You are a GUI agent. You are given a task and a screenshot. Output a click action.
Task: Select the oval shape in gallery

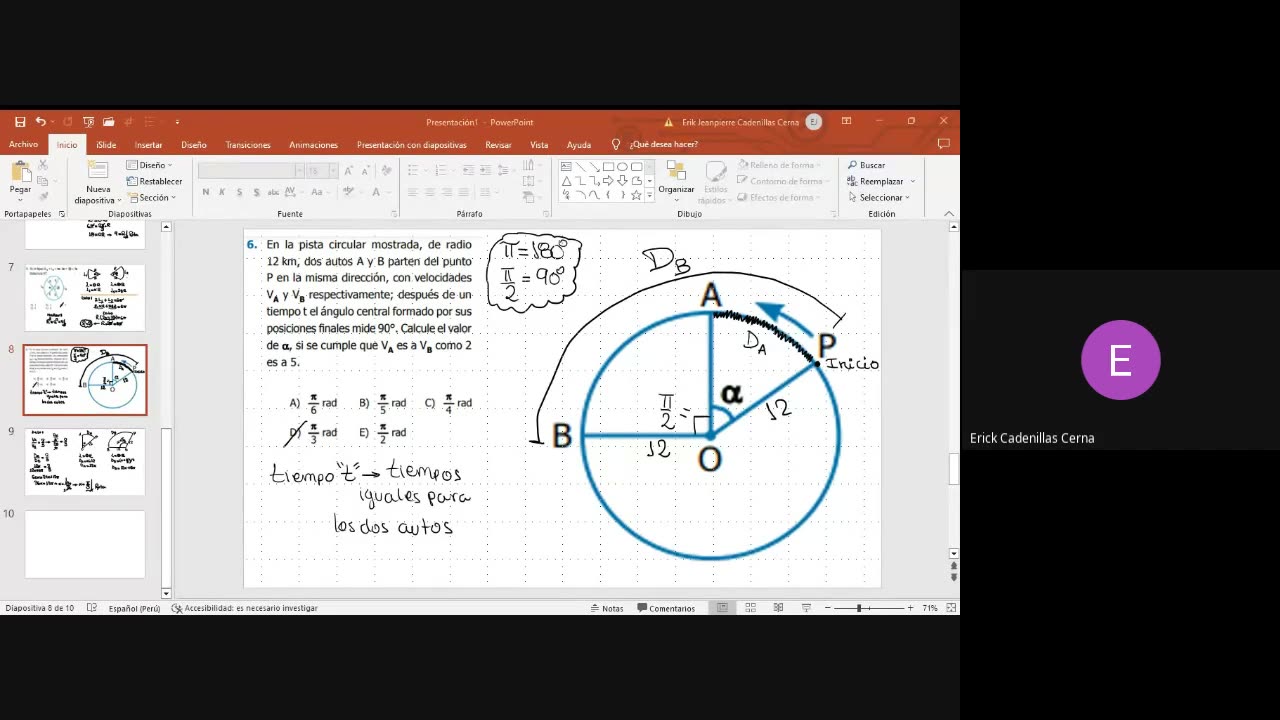coord(622,167)
